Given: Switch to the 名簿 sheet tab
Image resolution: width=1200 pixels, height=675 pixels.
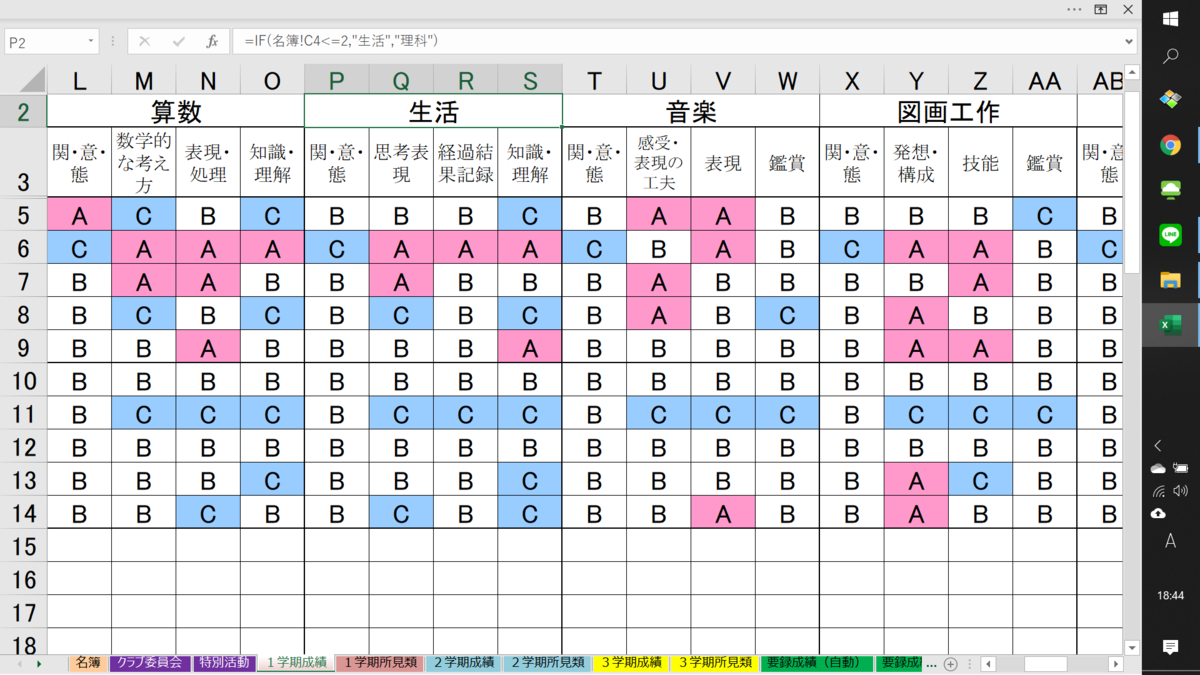Looking at the screenshot, I should point(88,663).
